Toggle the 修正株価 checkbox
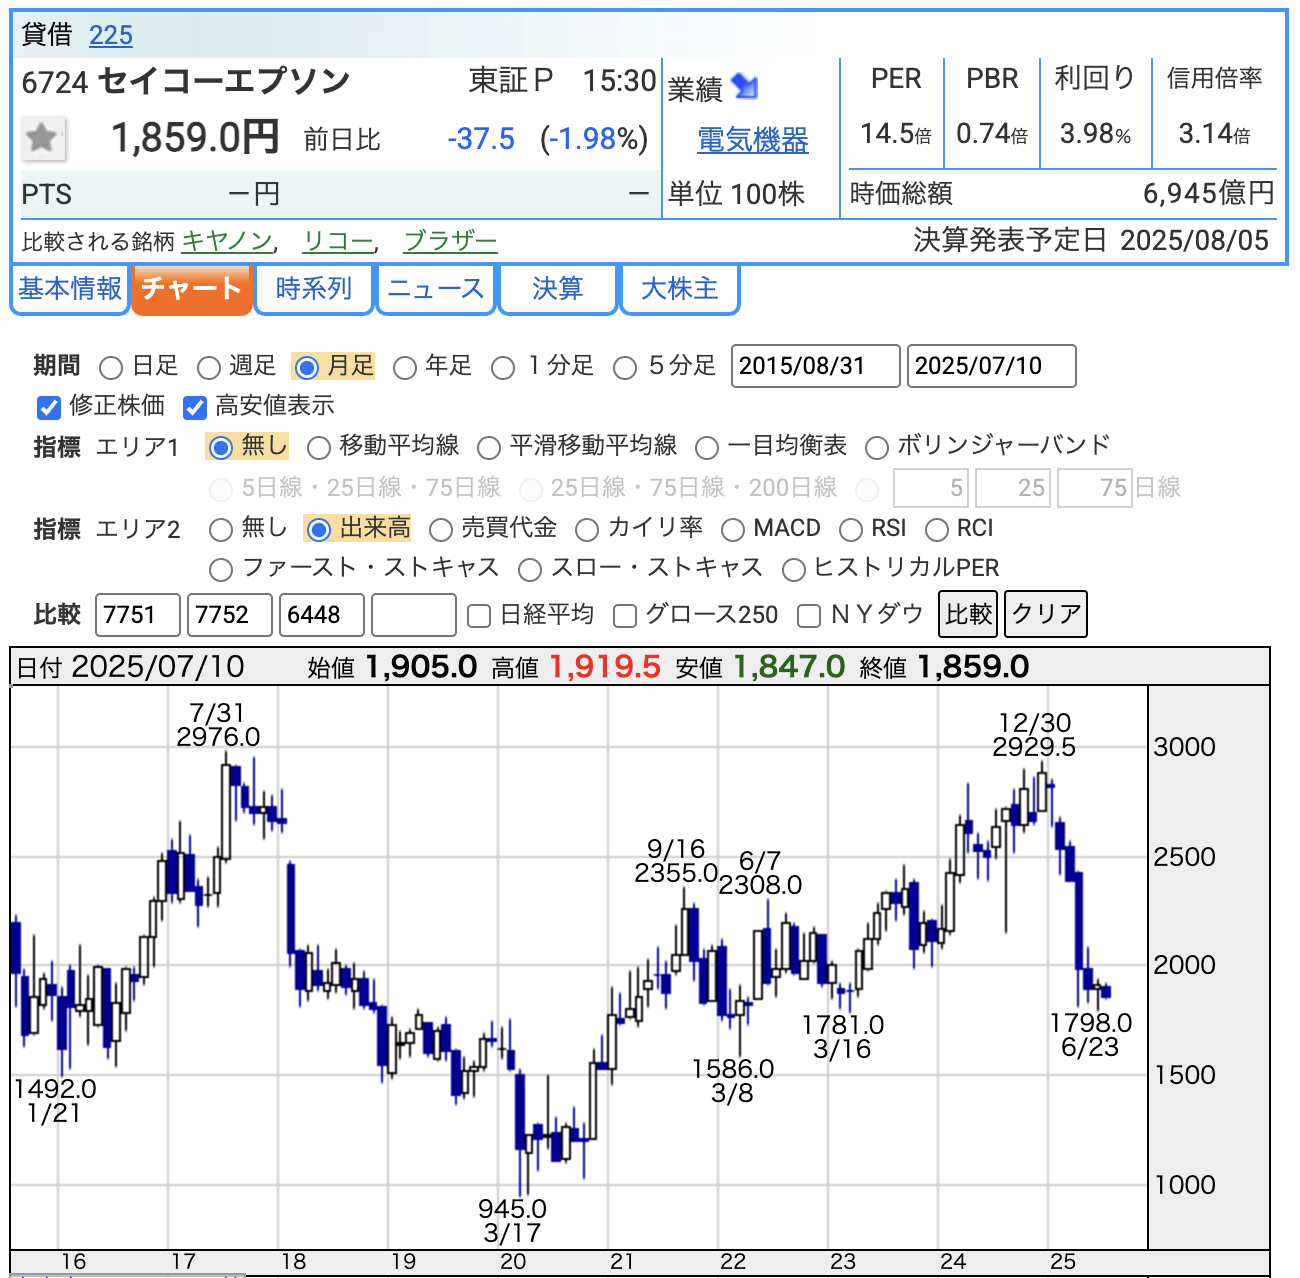Screen dimensions: 1300x1278 point(48,407)
